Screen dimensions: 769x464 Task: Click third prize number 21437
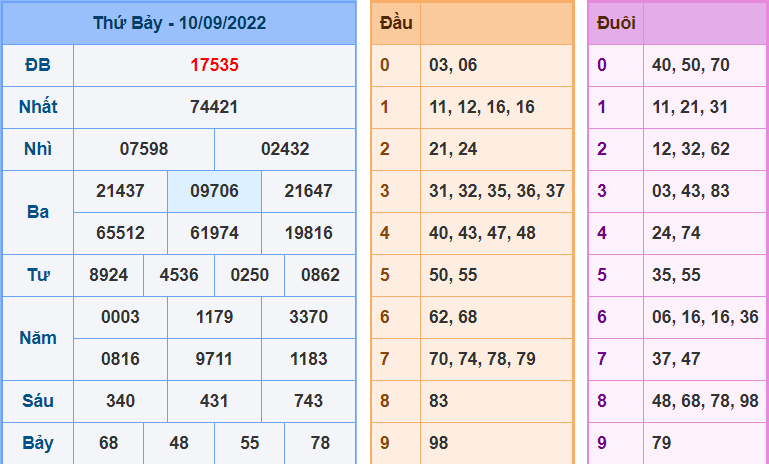(120, 191)
